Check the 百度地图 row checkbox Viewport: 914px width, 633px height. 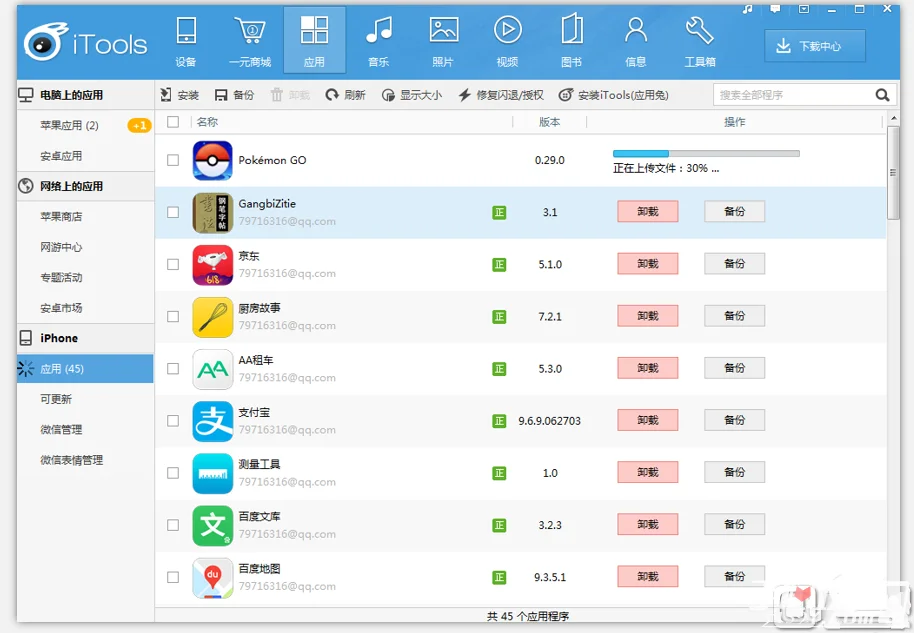173,577
